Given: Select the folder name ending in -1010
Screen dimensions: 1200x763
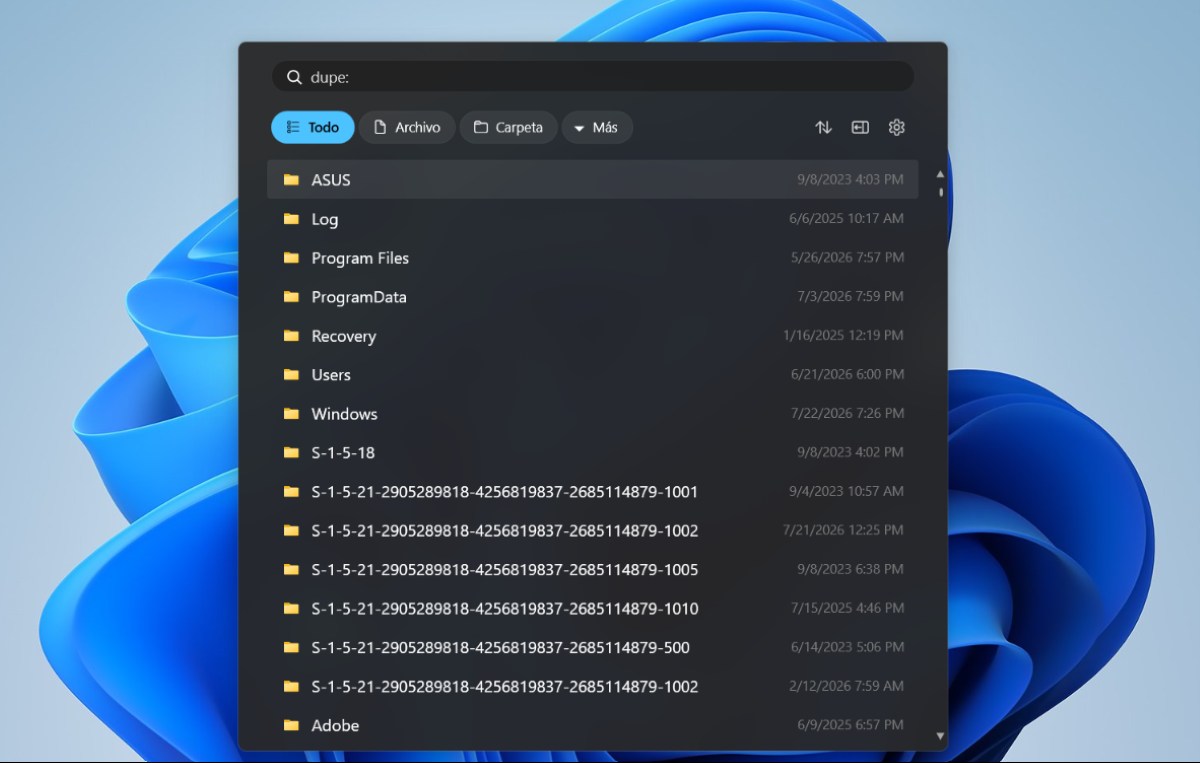Looking at the screenshot, I should (x=505, y=609).
